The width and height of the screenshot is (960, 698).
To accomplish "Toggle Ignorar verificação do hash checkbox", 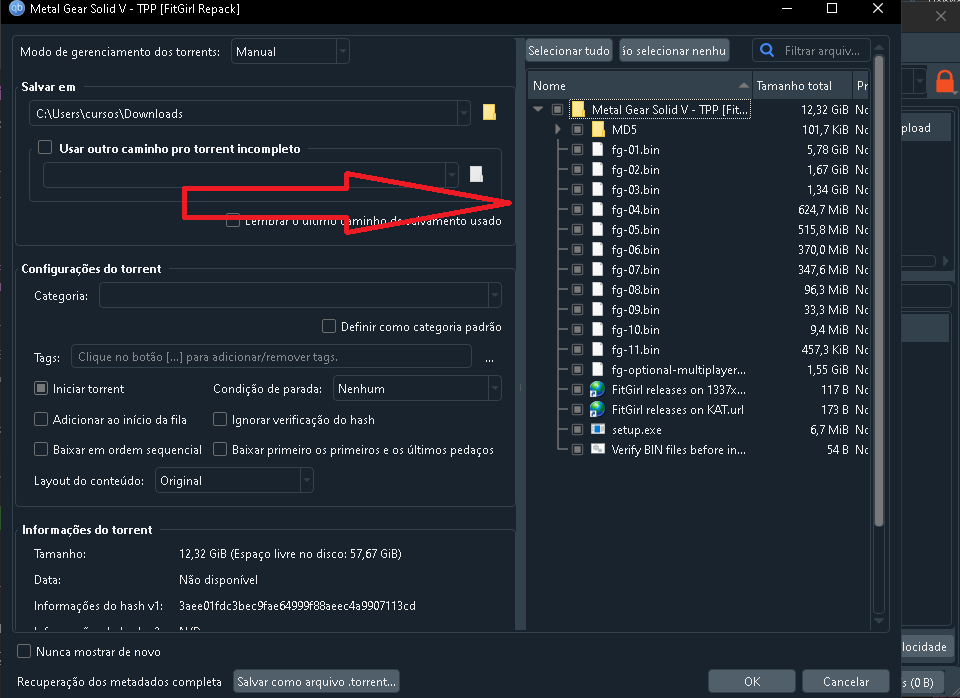I will (x=221, y=420).
